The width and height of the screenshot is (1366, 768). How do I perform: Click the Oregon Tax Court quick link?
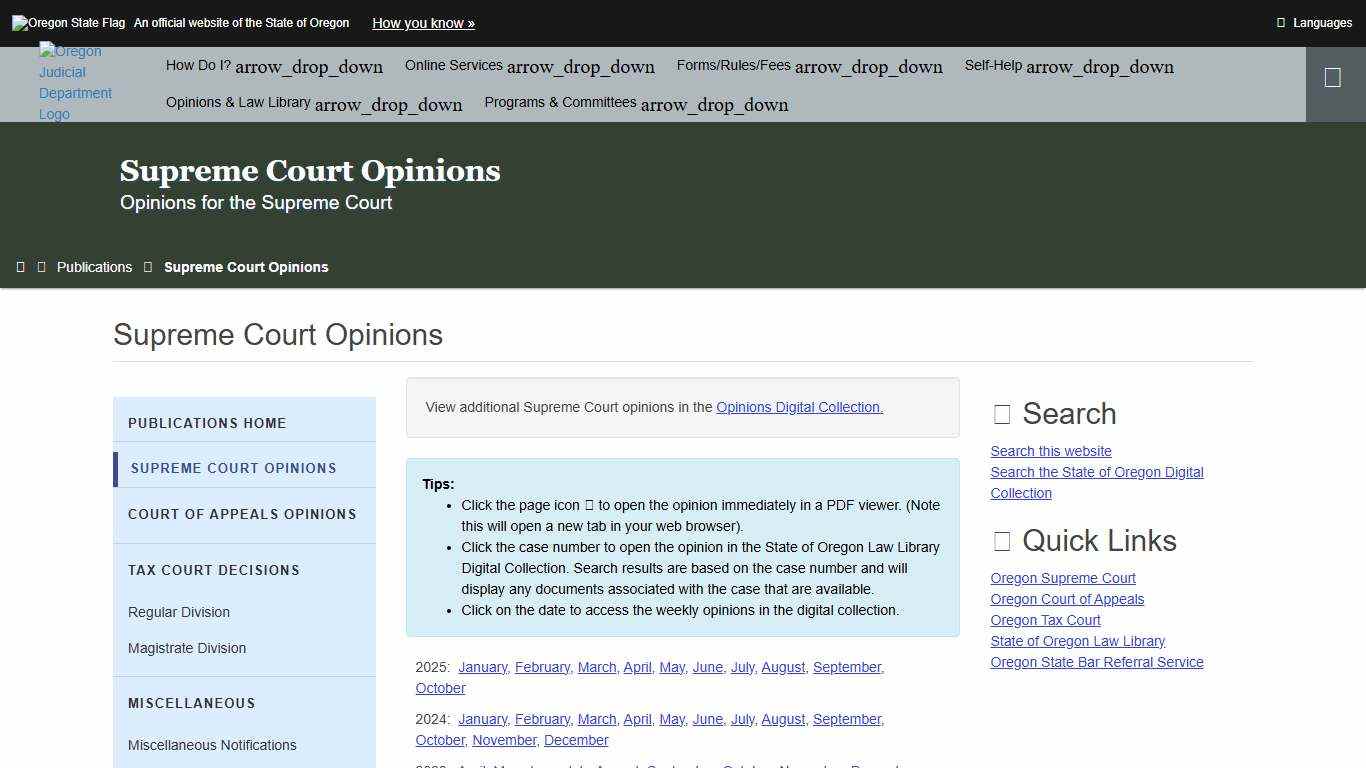[1044, 619]
